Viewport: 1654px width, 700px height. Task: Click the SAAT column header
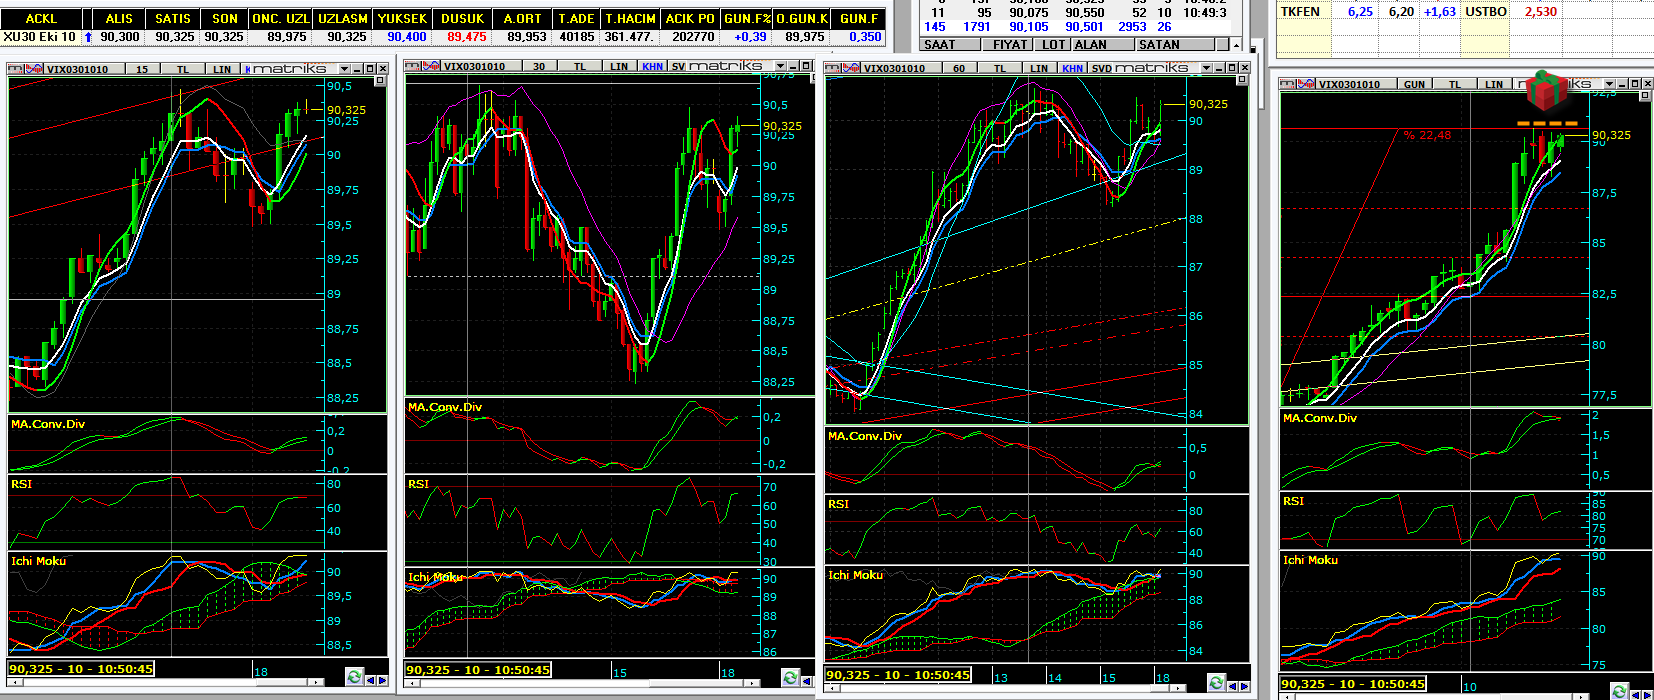pos(939,44)
